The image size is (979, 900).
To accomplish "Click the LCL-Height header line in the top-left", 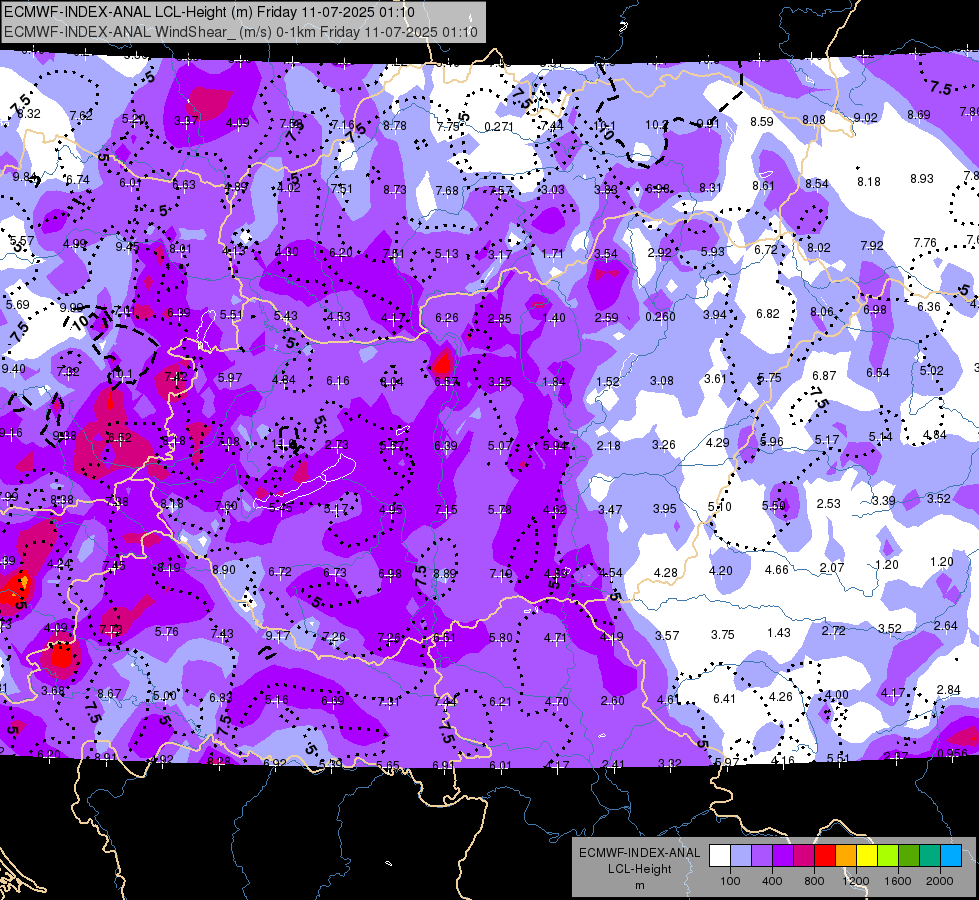I will tap(209, 12).
